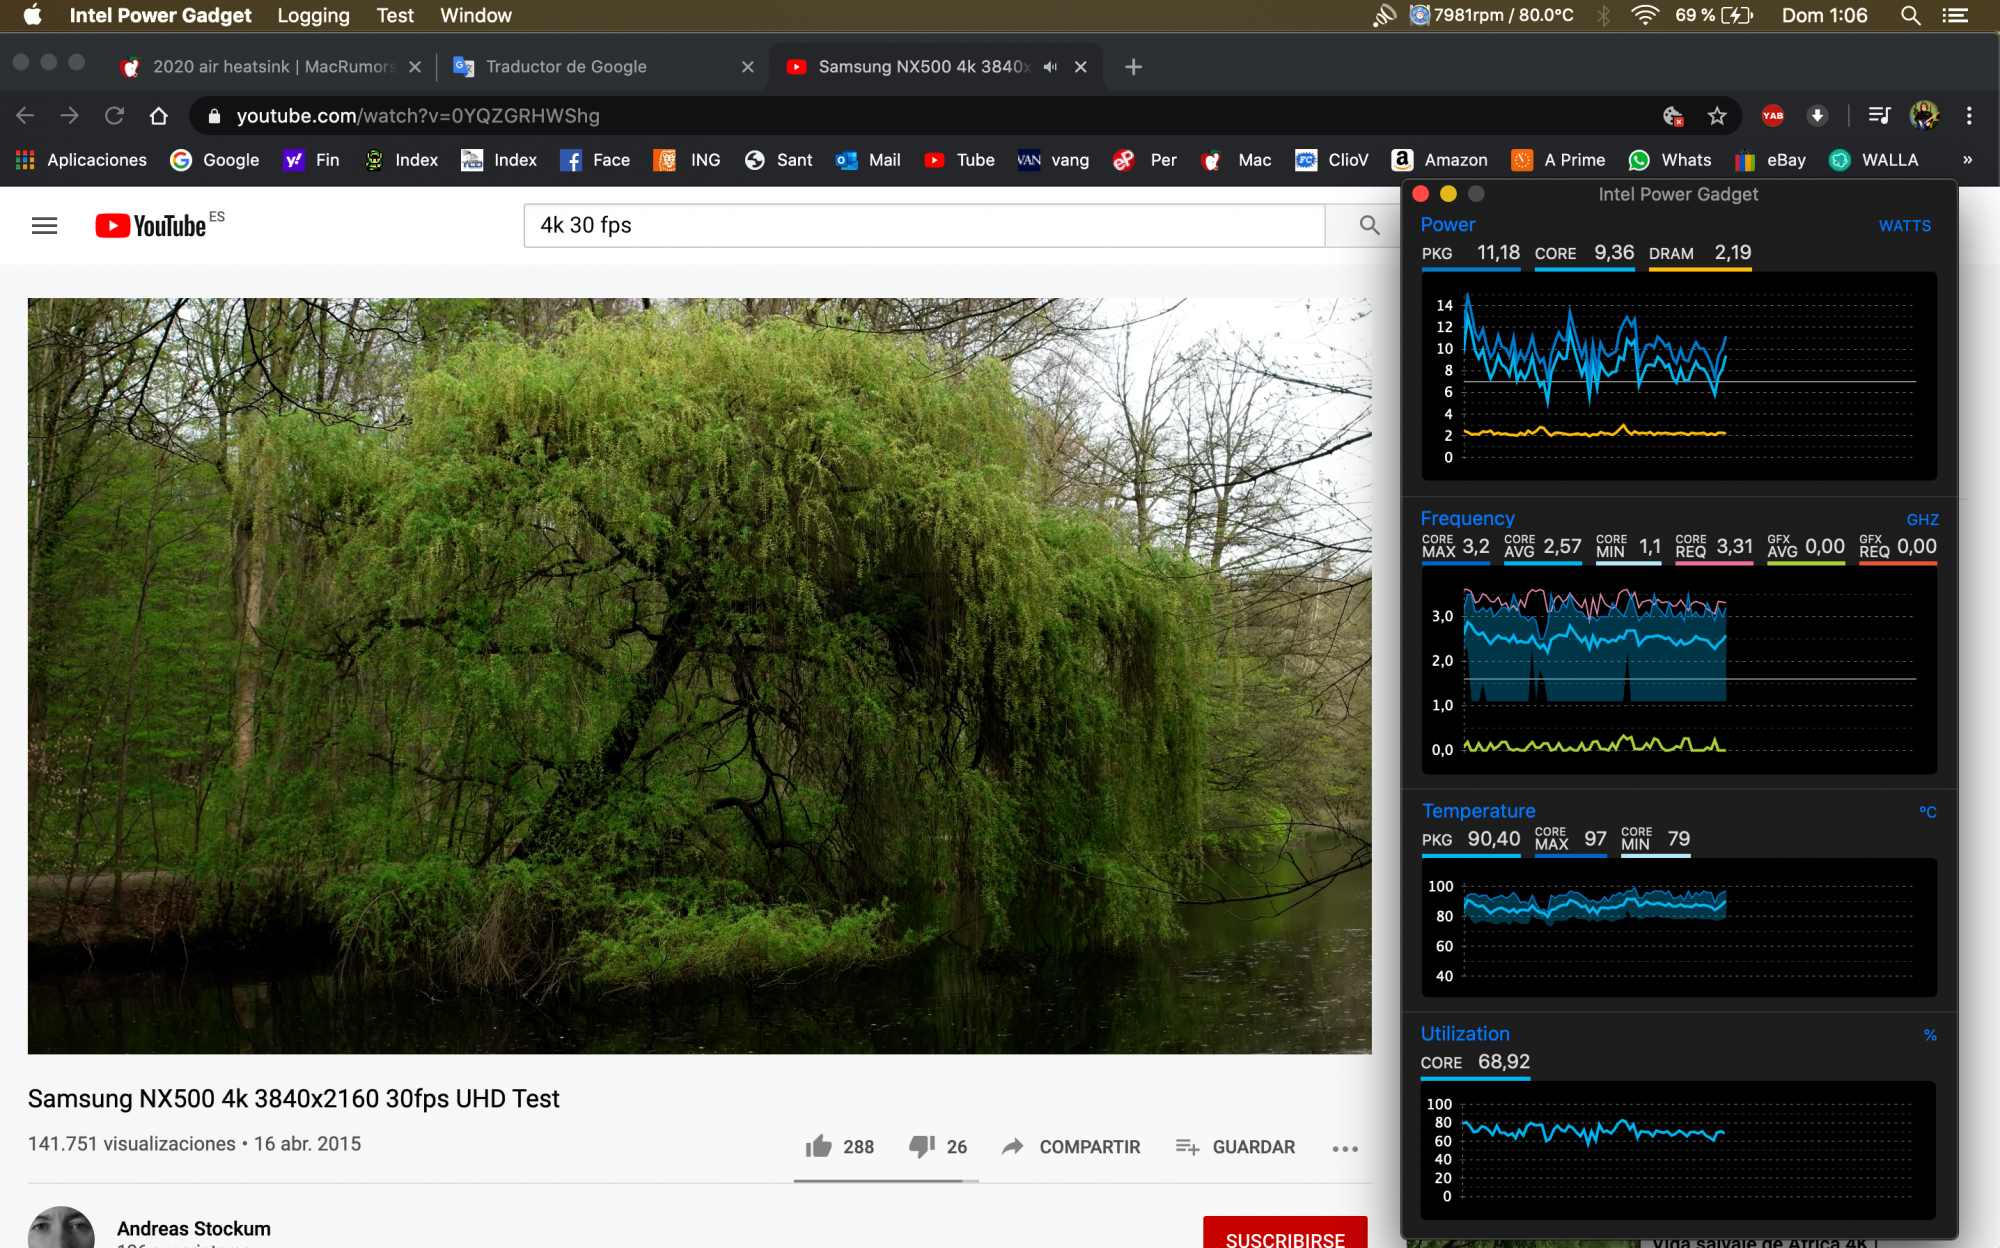Open the Notification Center list icon

point(1955,15)
